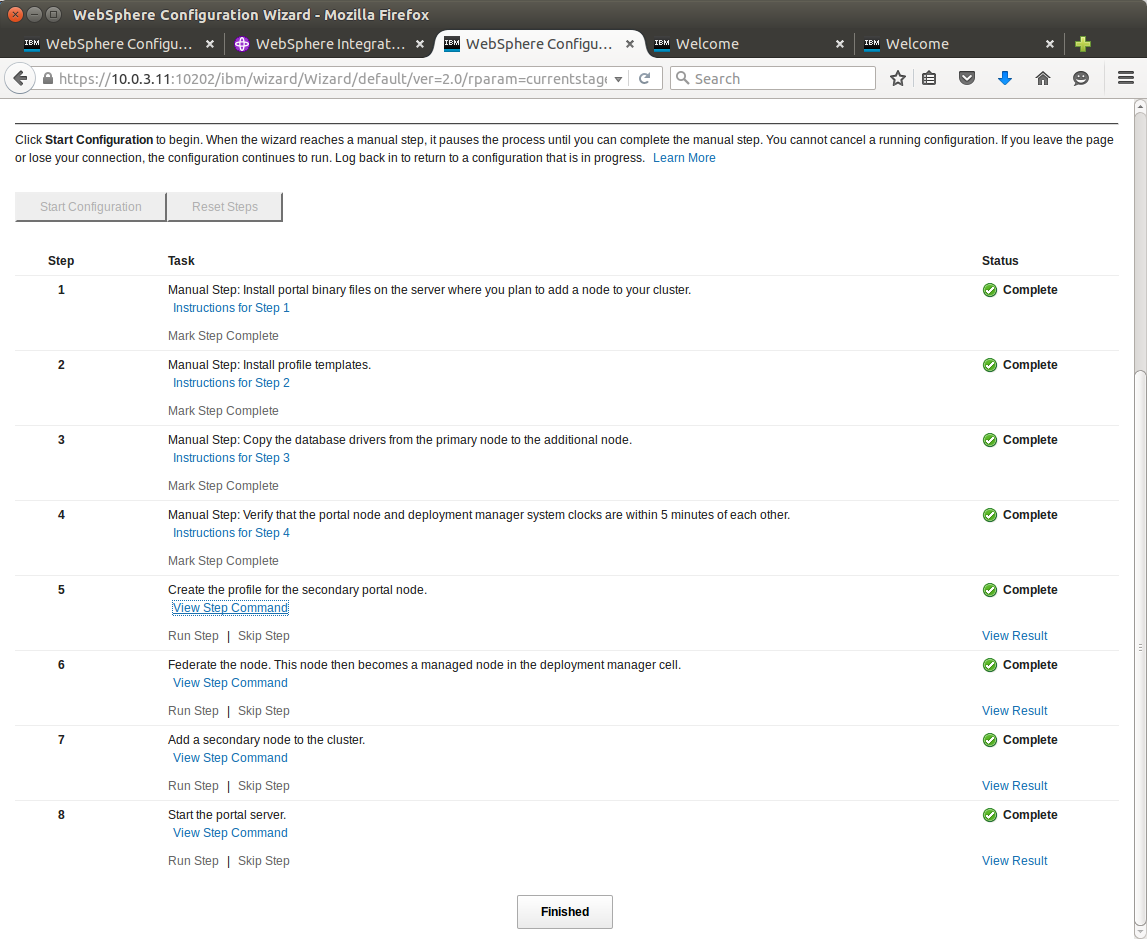Image resolution: width=1147 pixels, height=939 pixels.
Task: Open the downloads arrow icon
Action: (x=1005, y=78)
